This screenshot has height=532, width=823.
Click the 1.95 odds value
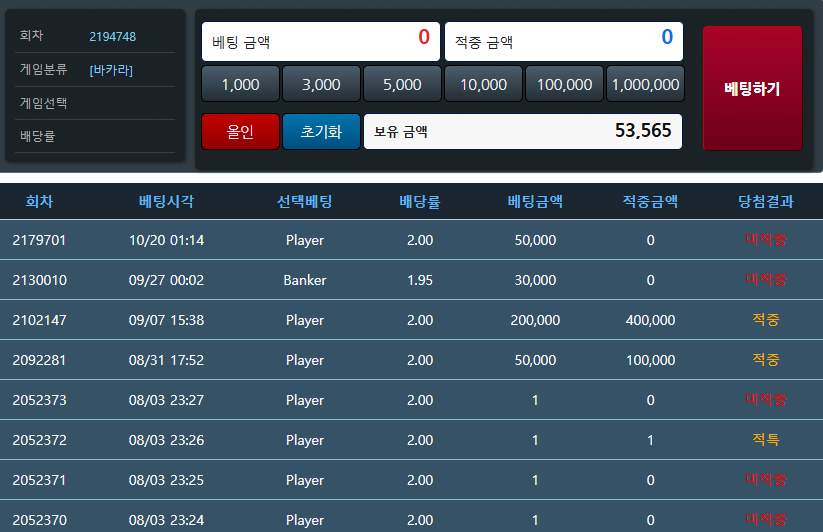coord(420,280)
